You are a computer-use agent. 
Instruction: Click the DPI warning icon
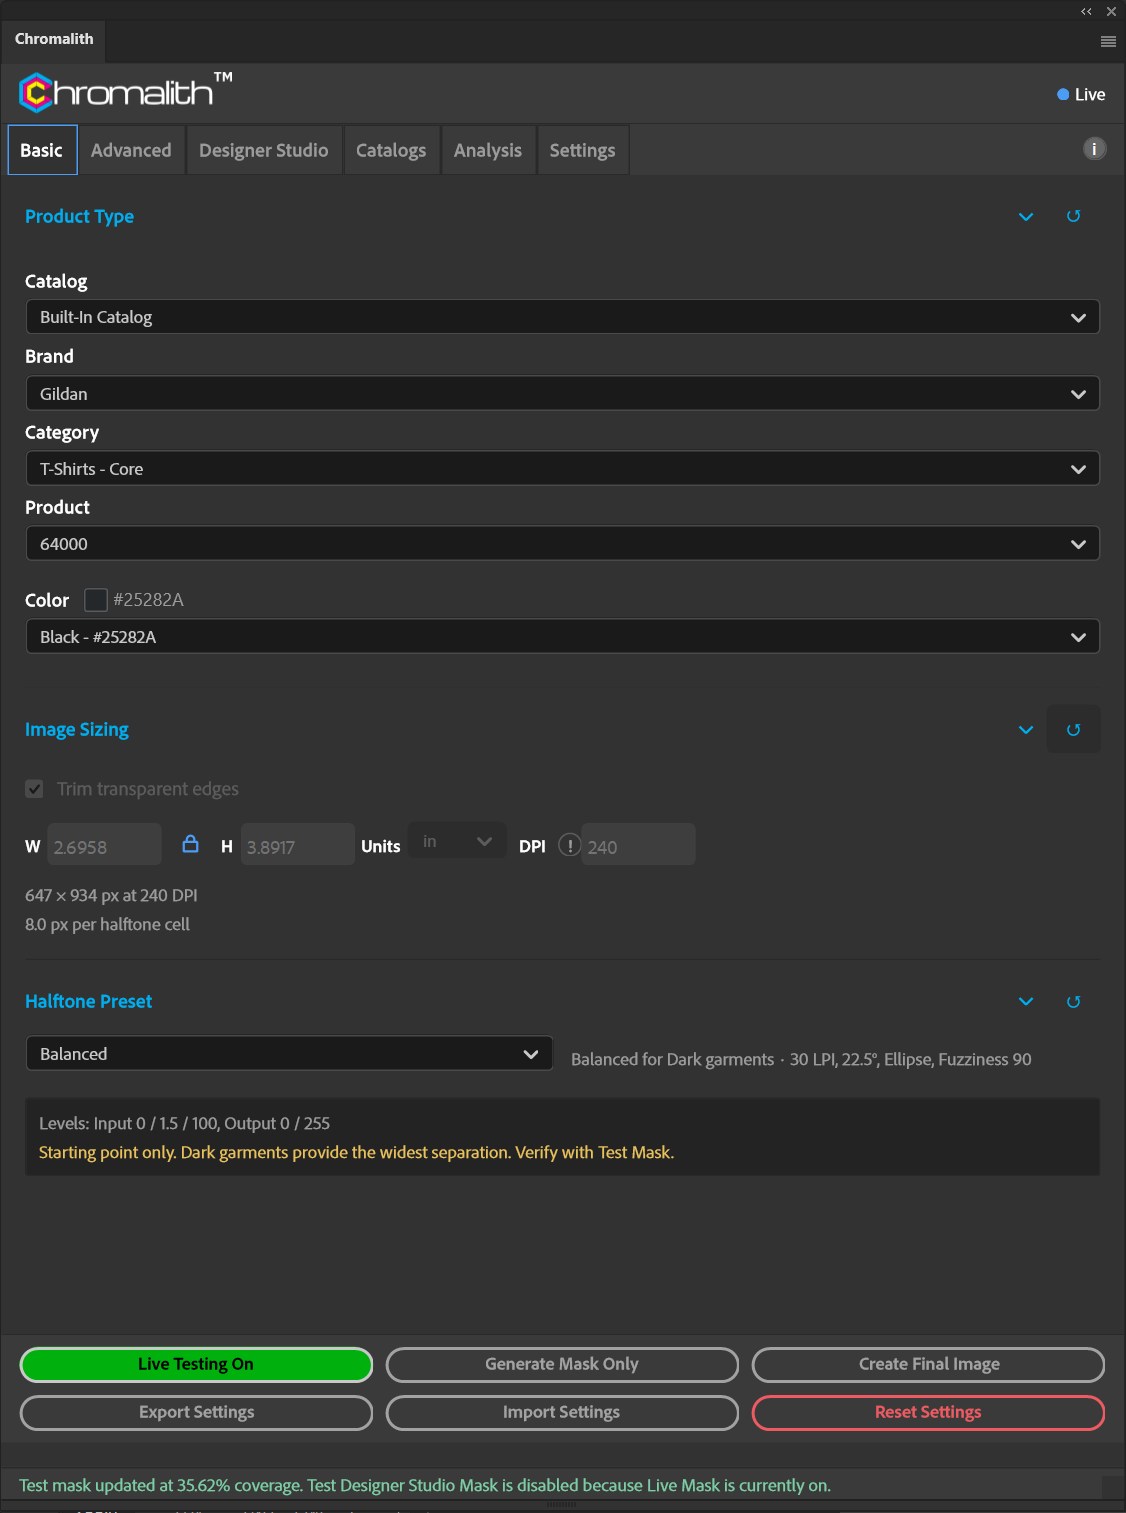point(569,845)
